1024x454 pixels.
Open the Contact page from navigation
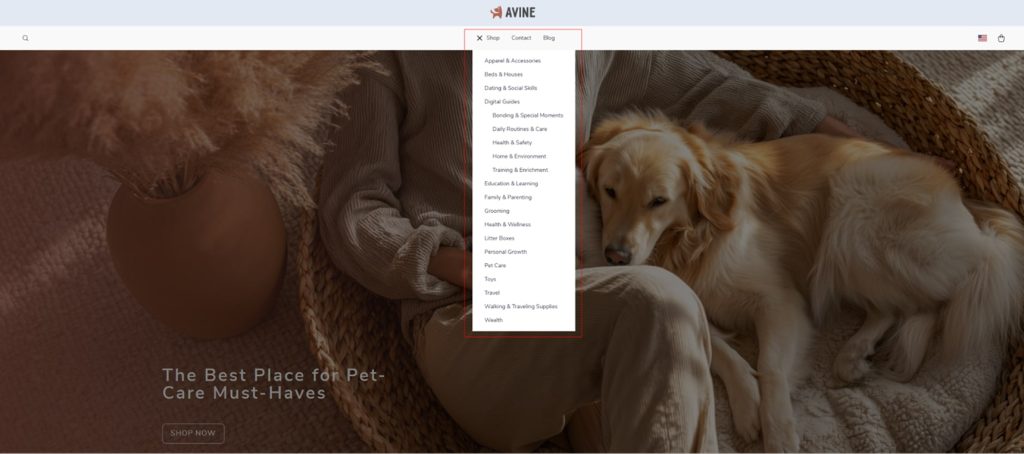521,38
